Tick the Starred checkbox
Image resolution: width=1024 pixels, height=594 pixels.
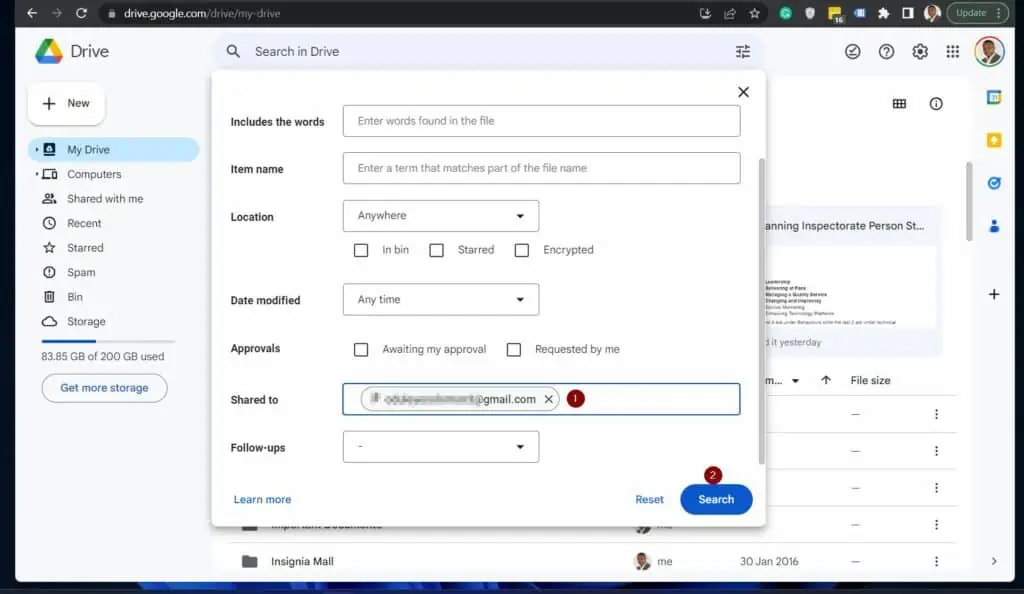437,250
